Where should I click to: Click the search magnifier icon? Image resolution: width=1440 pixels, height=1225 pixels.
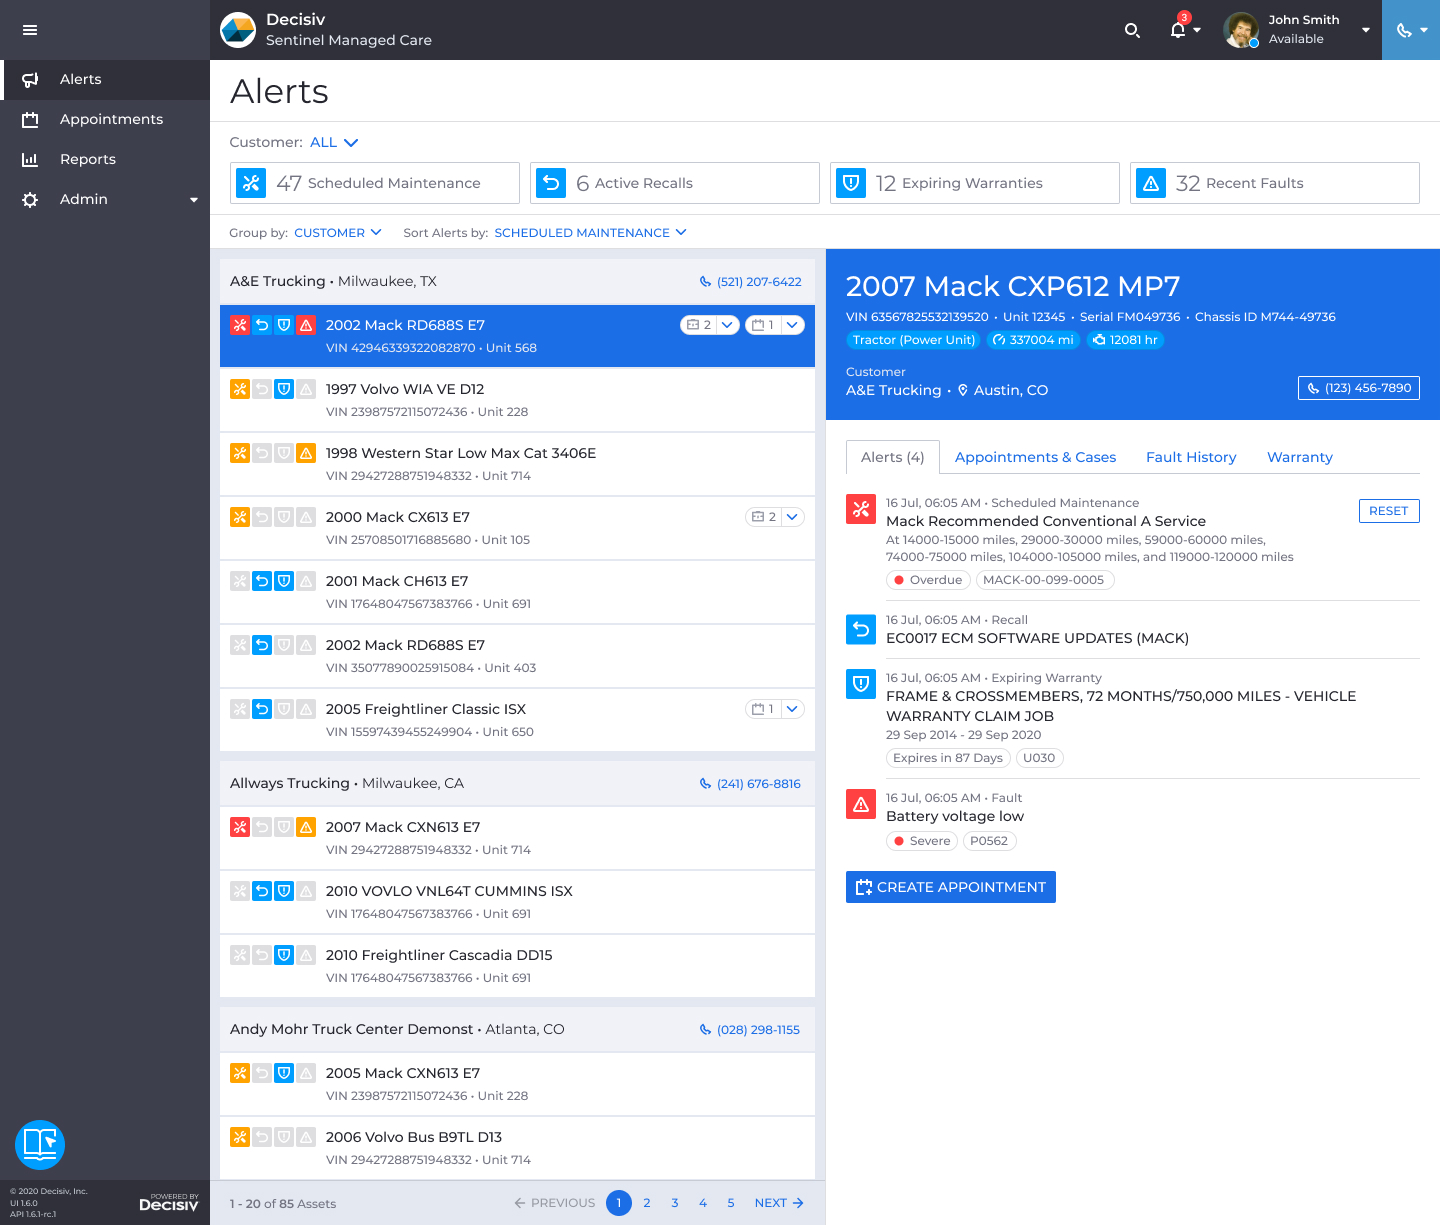pos(1132,30)
